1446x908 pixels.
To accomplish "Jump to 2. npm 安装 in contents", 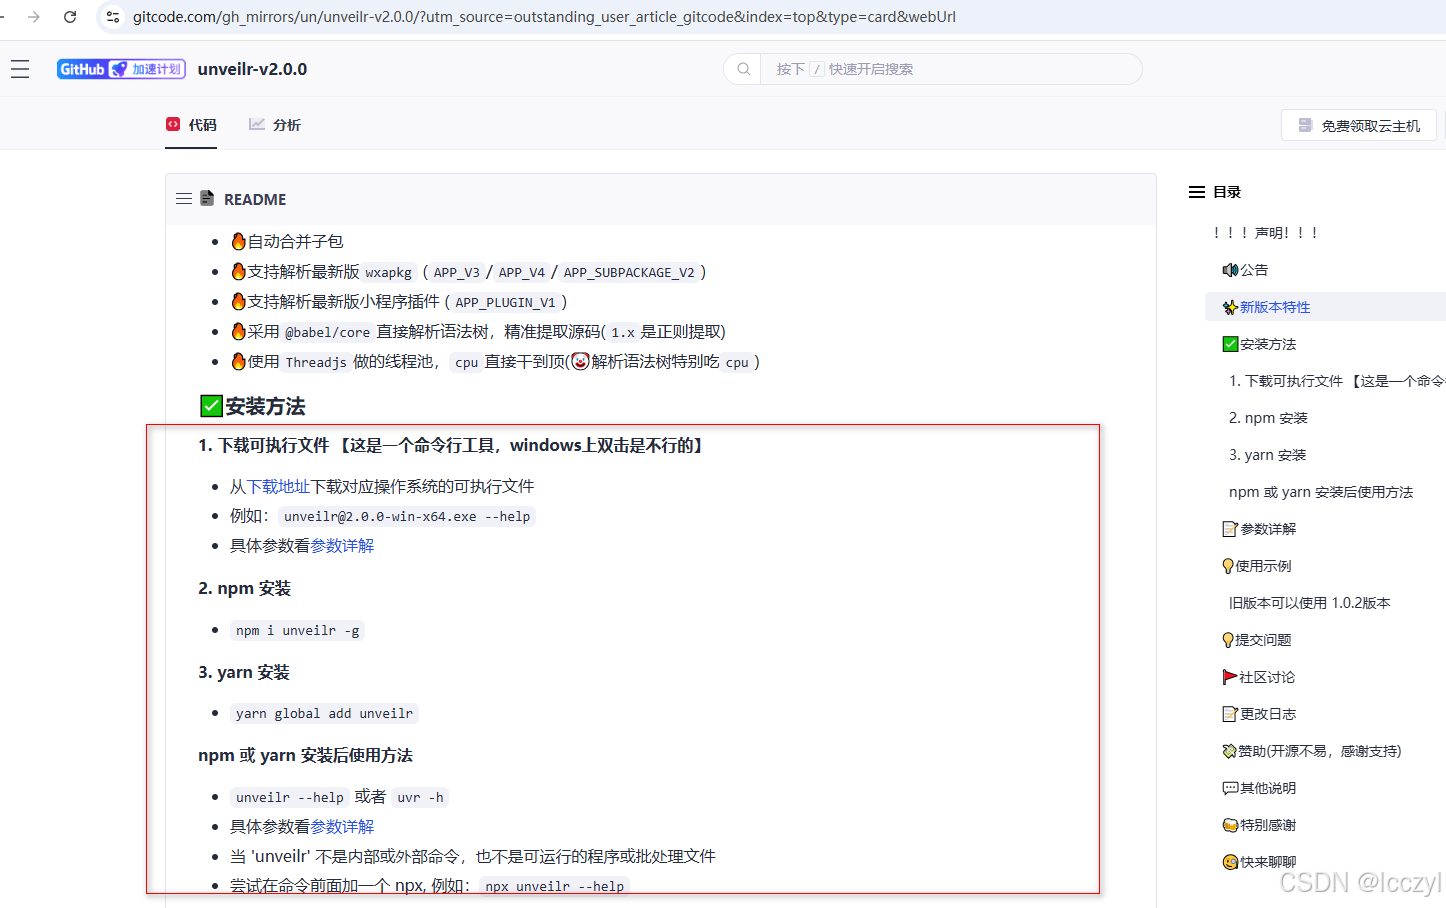I will coord(1268,418).
